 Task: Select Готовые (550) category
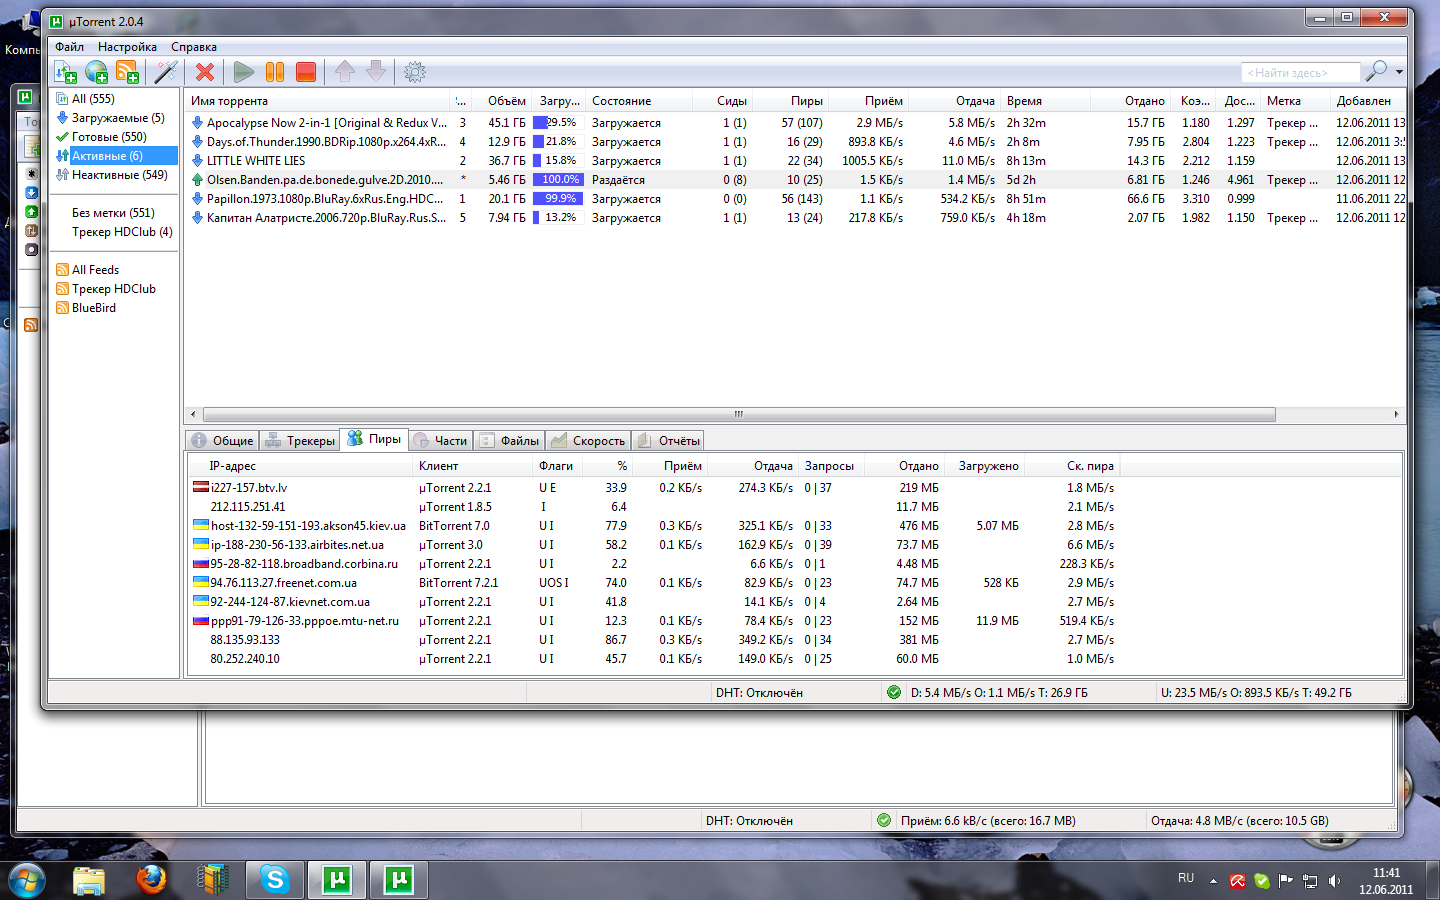(x=109, y=137)
